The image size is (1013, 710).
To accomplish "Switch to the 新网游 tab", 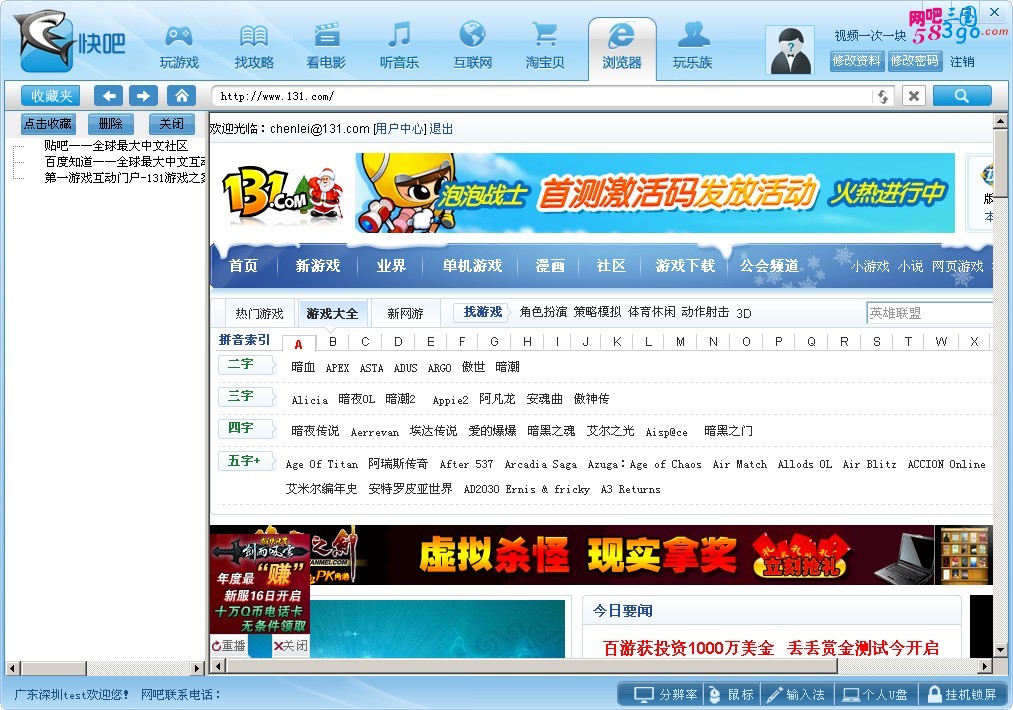I will click(x=405, y=313).
